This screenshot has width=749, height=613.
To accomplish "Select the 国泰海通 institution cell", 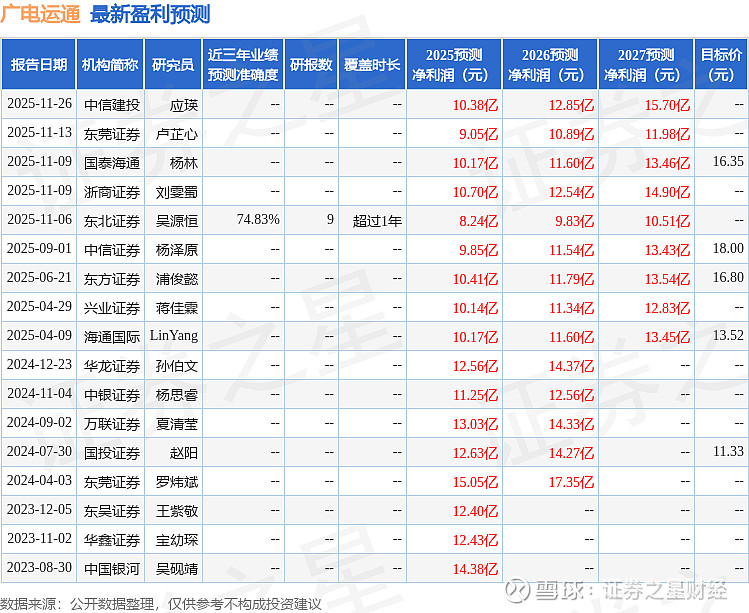I will (112, 163).
